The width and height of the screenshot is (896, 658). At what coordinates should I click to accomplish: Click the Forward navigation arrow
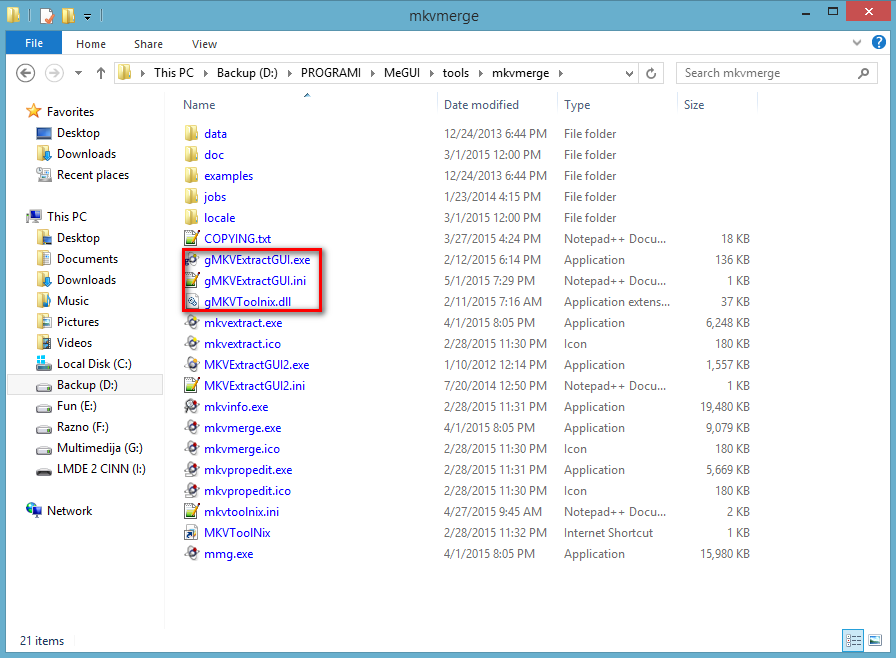(54, 73)
